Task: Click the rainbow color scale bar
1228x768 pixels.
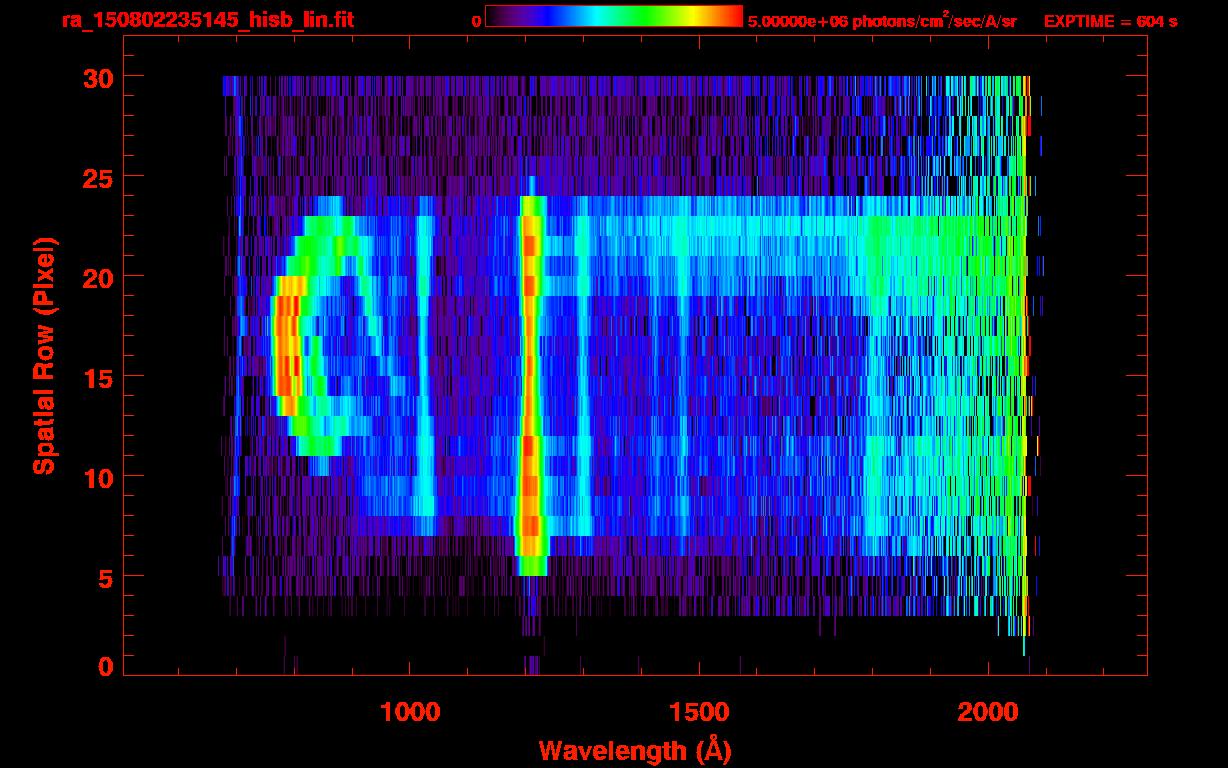Action: [613, 17]
